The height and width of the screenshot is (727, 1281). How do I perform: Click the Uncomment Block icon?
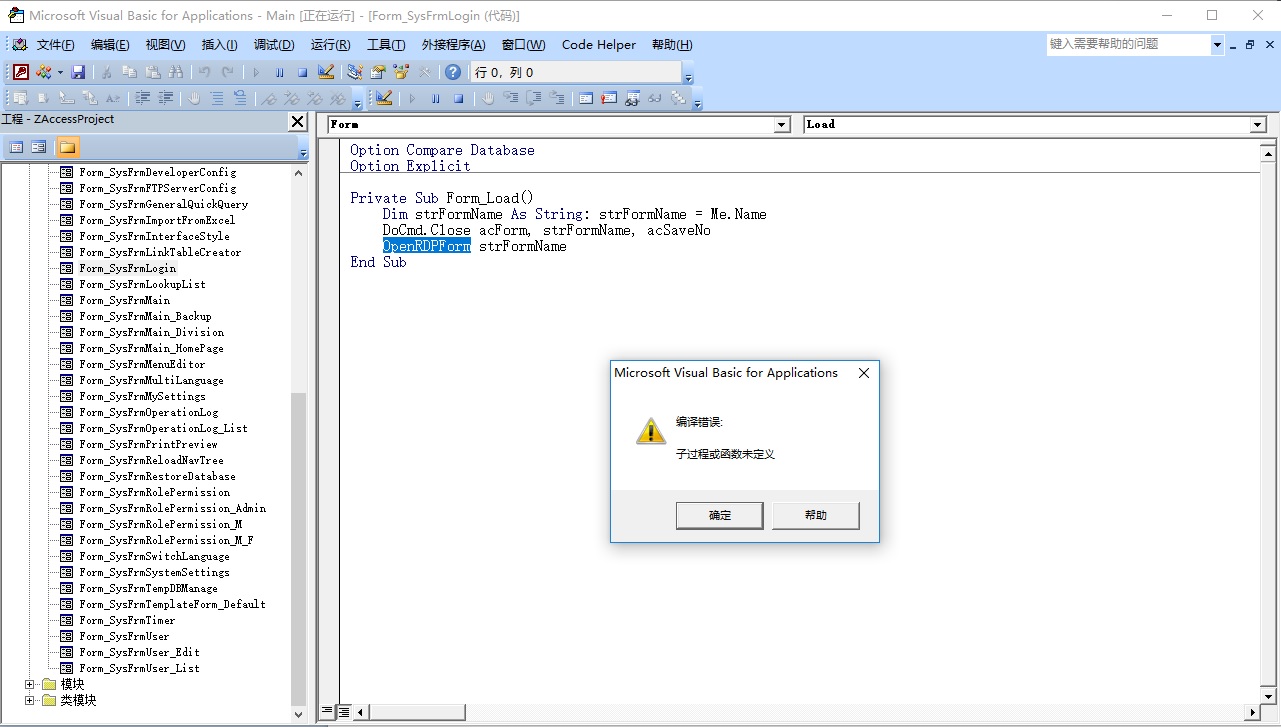[240, 98]
